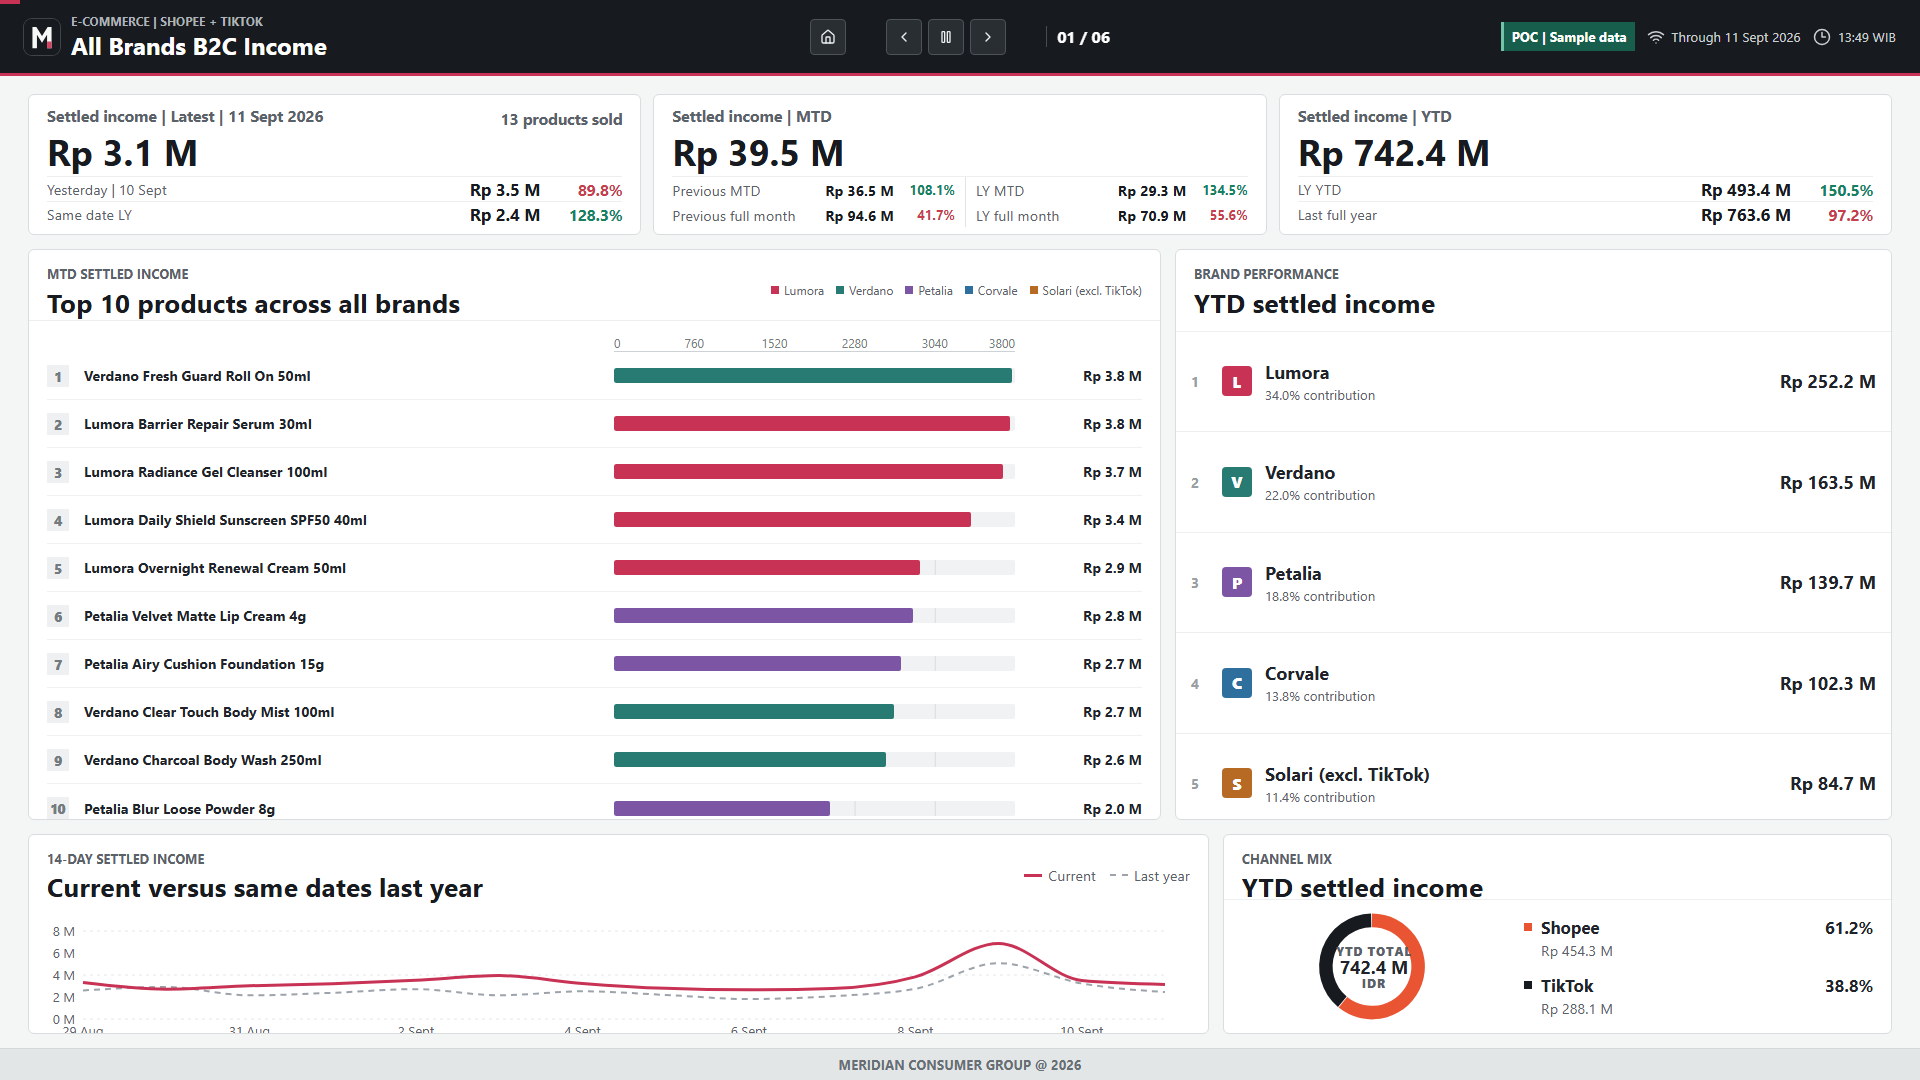Click Lumora Barrier Repair Serum 30ml row
This screenshot has width=1920, height=1080.
coord(594,424)
